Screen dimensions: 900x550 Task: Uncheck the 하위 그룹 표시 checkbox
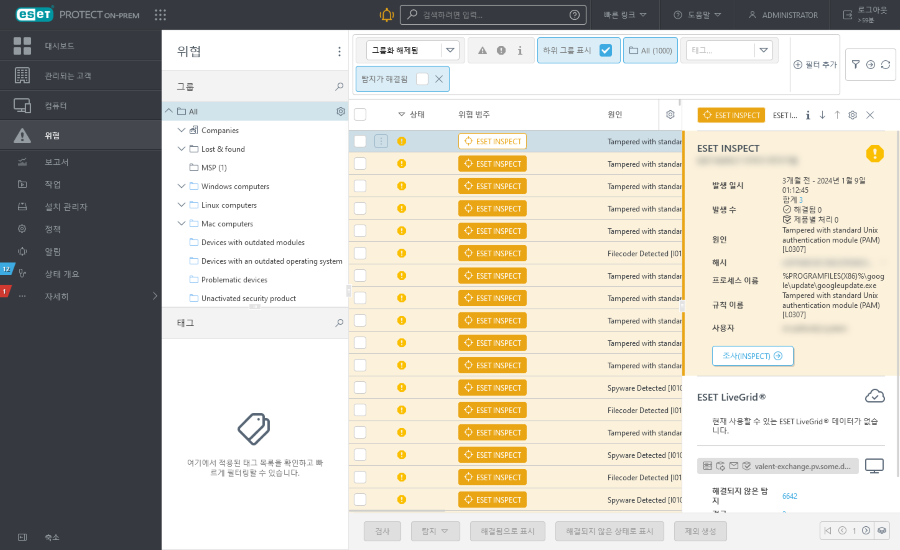(x=605, y=50)
